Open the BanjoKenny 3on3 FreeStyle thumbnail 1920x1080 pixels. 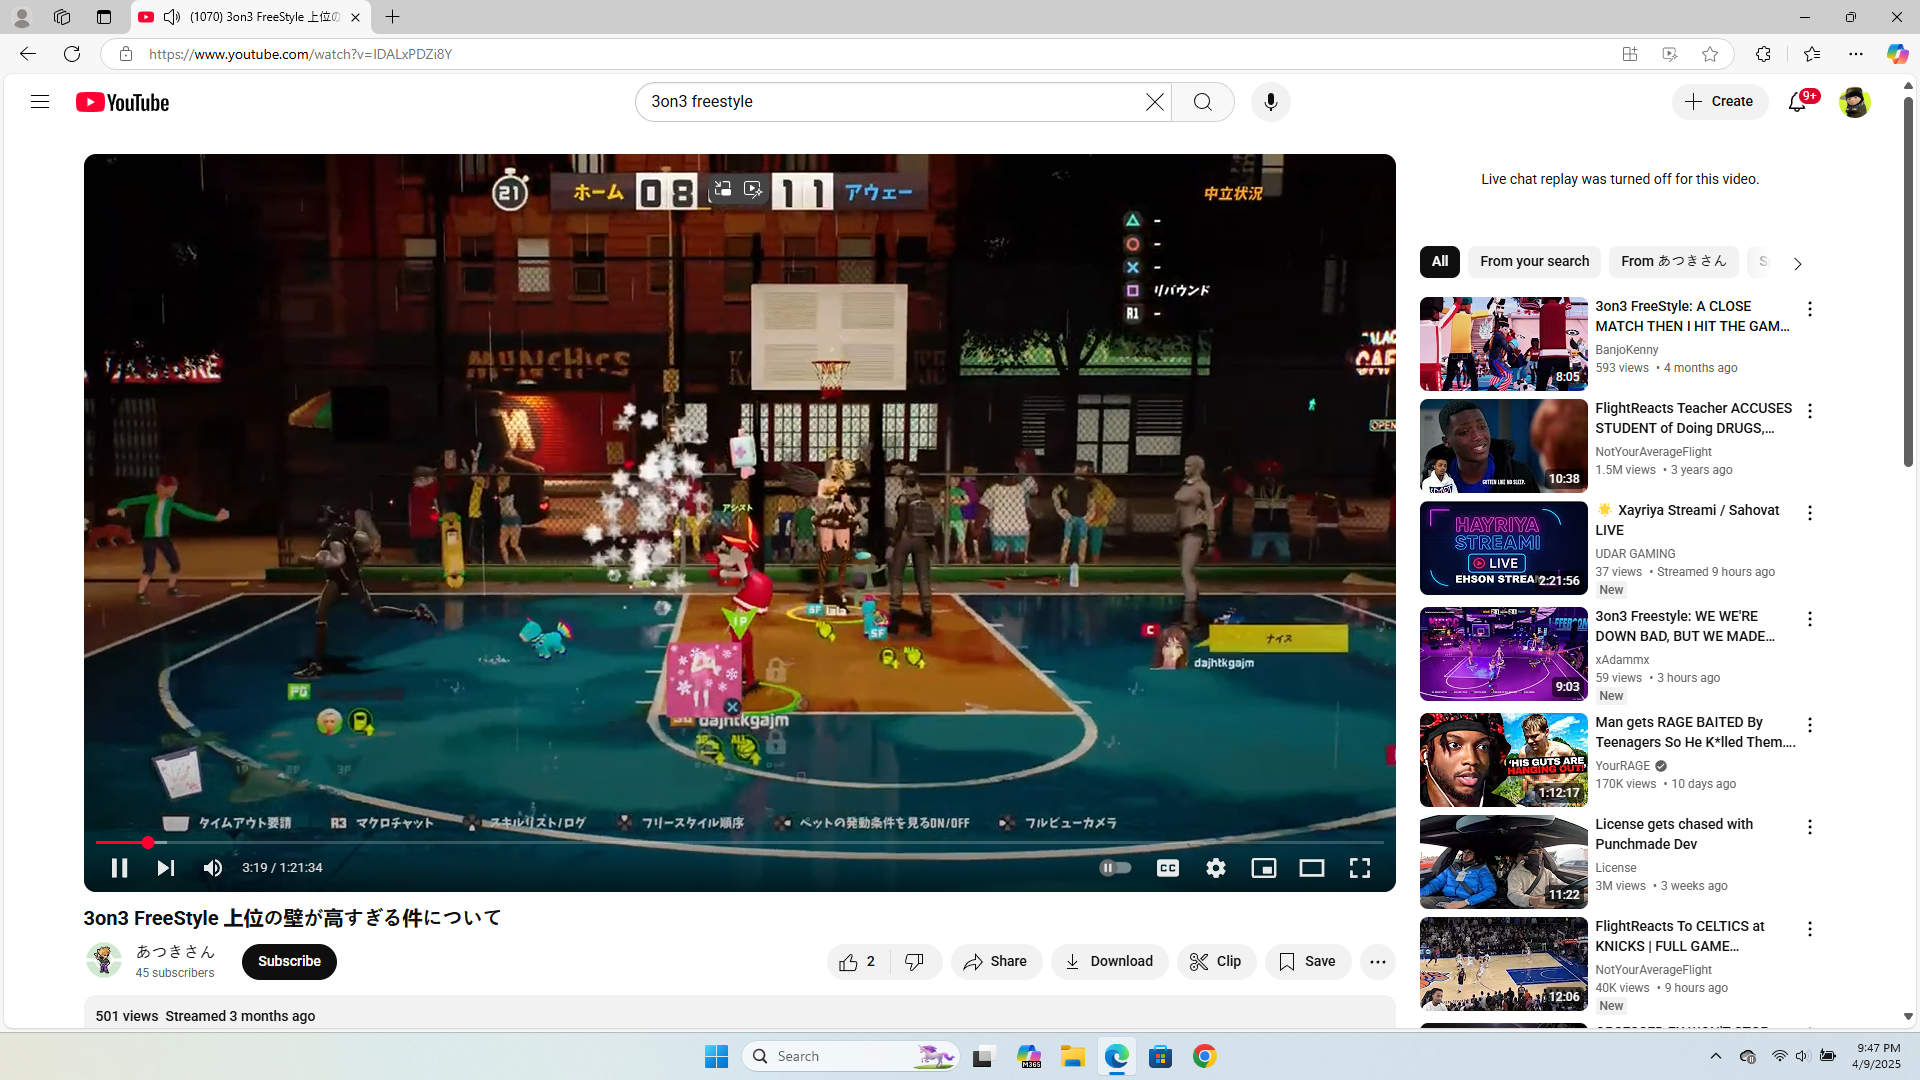pyautogui.click(x=1504, y=344)
